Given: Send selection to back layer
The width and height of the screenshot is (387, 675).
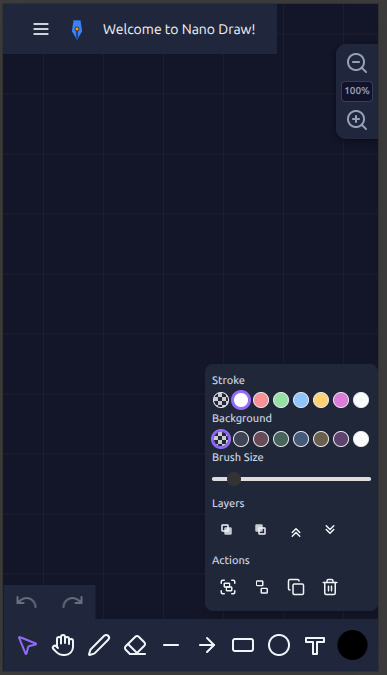Looking at the screenshot, I should [x=226, y=529].
